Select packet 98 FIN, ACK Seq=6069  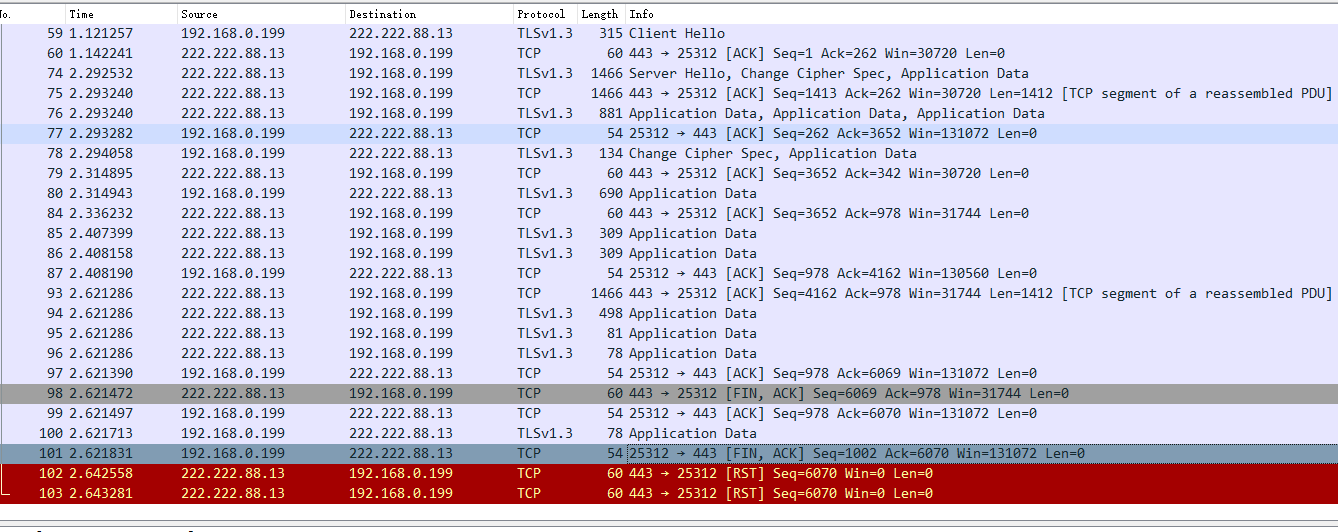pyautogui.click(x=669, y=394)
